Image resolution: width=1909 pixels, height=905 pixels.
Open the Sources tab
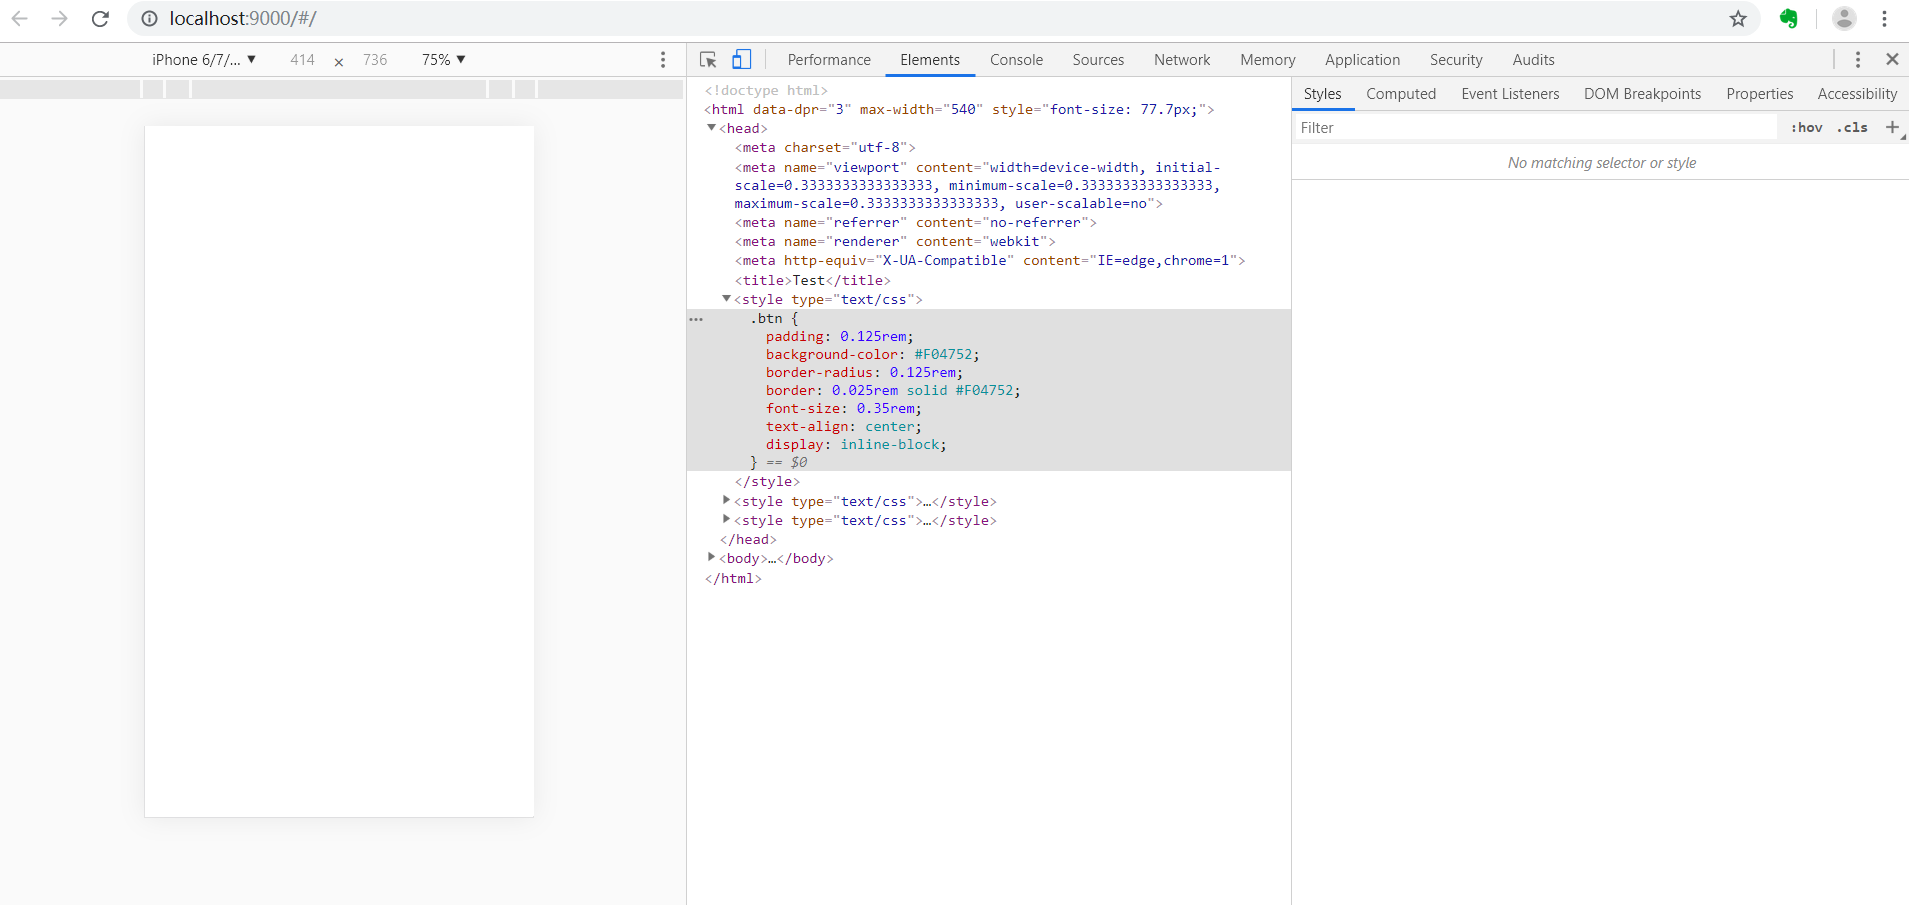pyautogui.click(x=1098, y=60)
